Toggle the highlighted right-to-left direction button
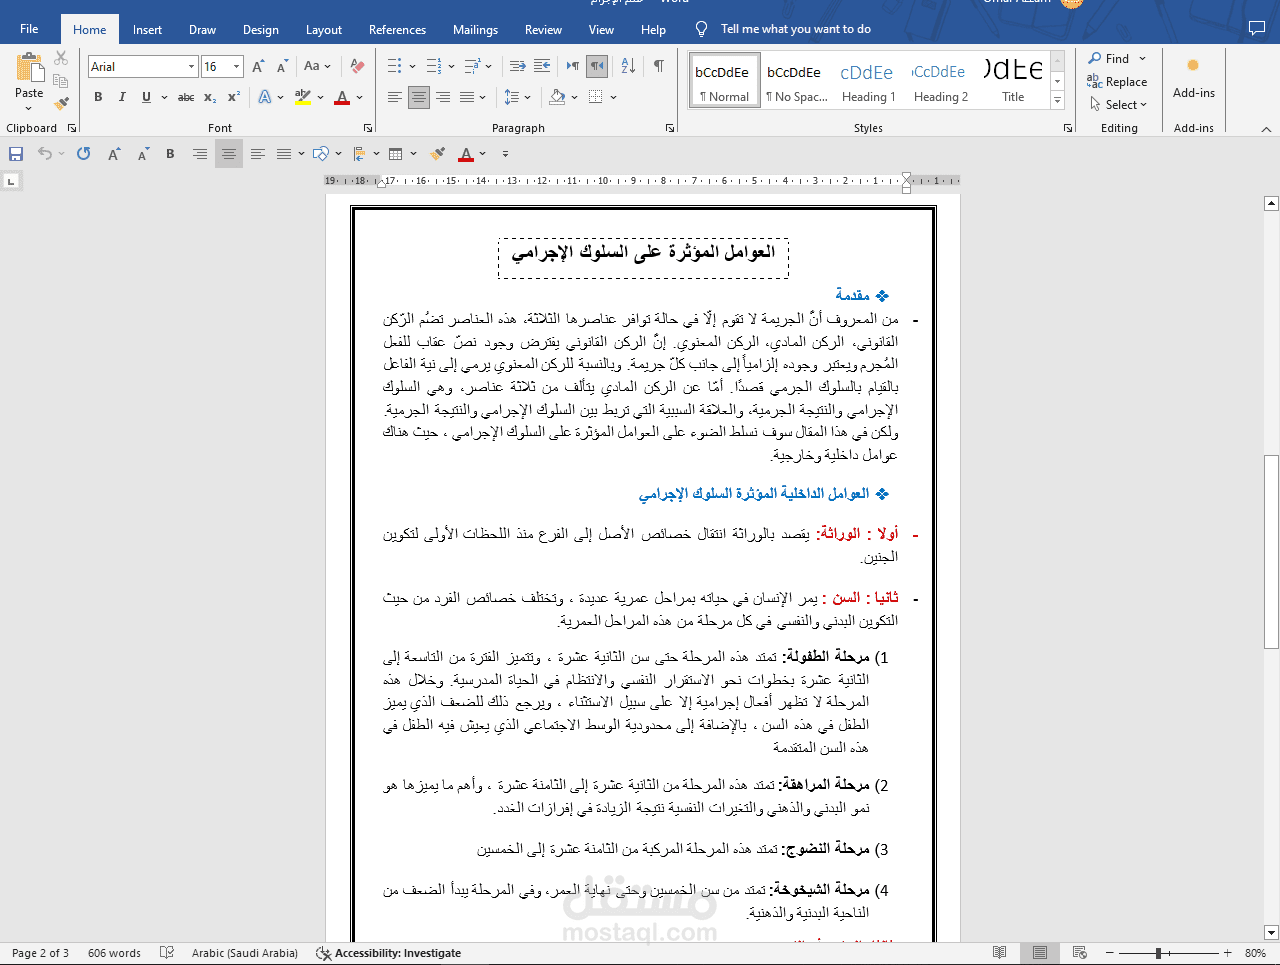The image size is (1280, 965). [x=597, y=66]
